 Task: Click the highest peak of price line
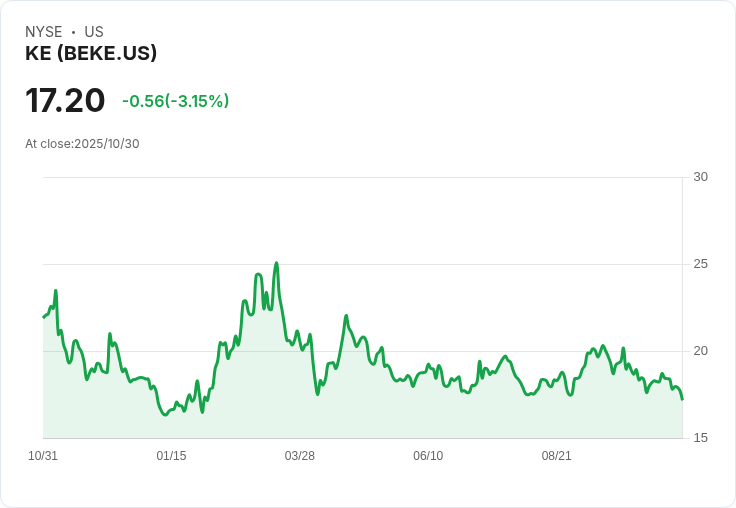276,264
